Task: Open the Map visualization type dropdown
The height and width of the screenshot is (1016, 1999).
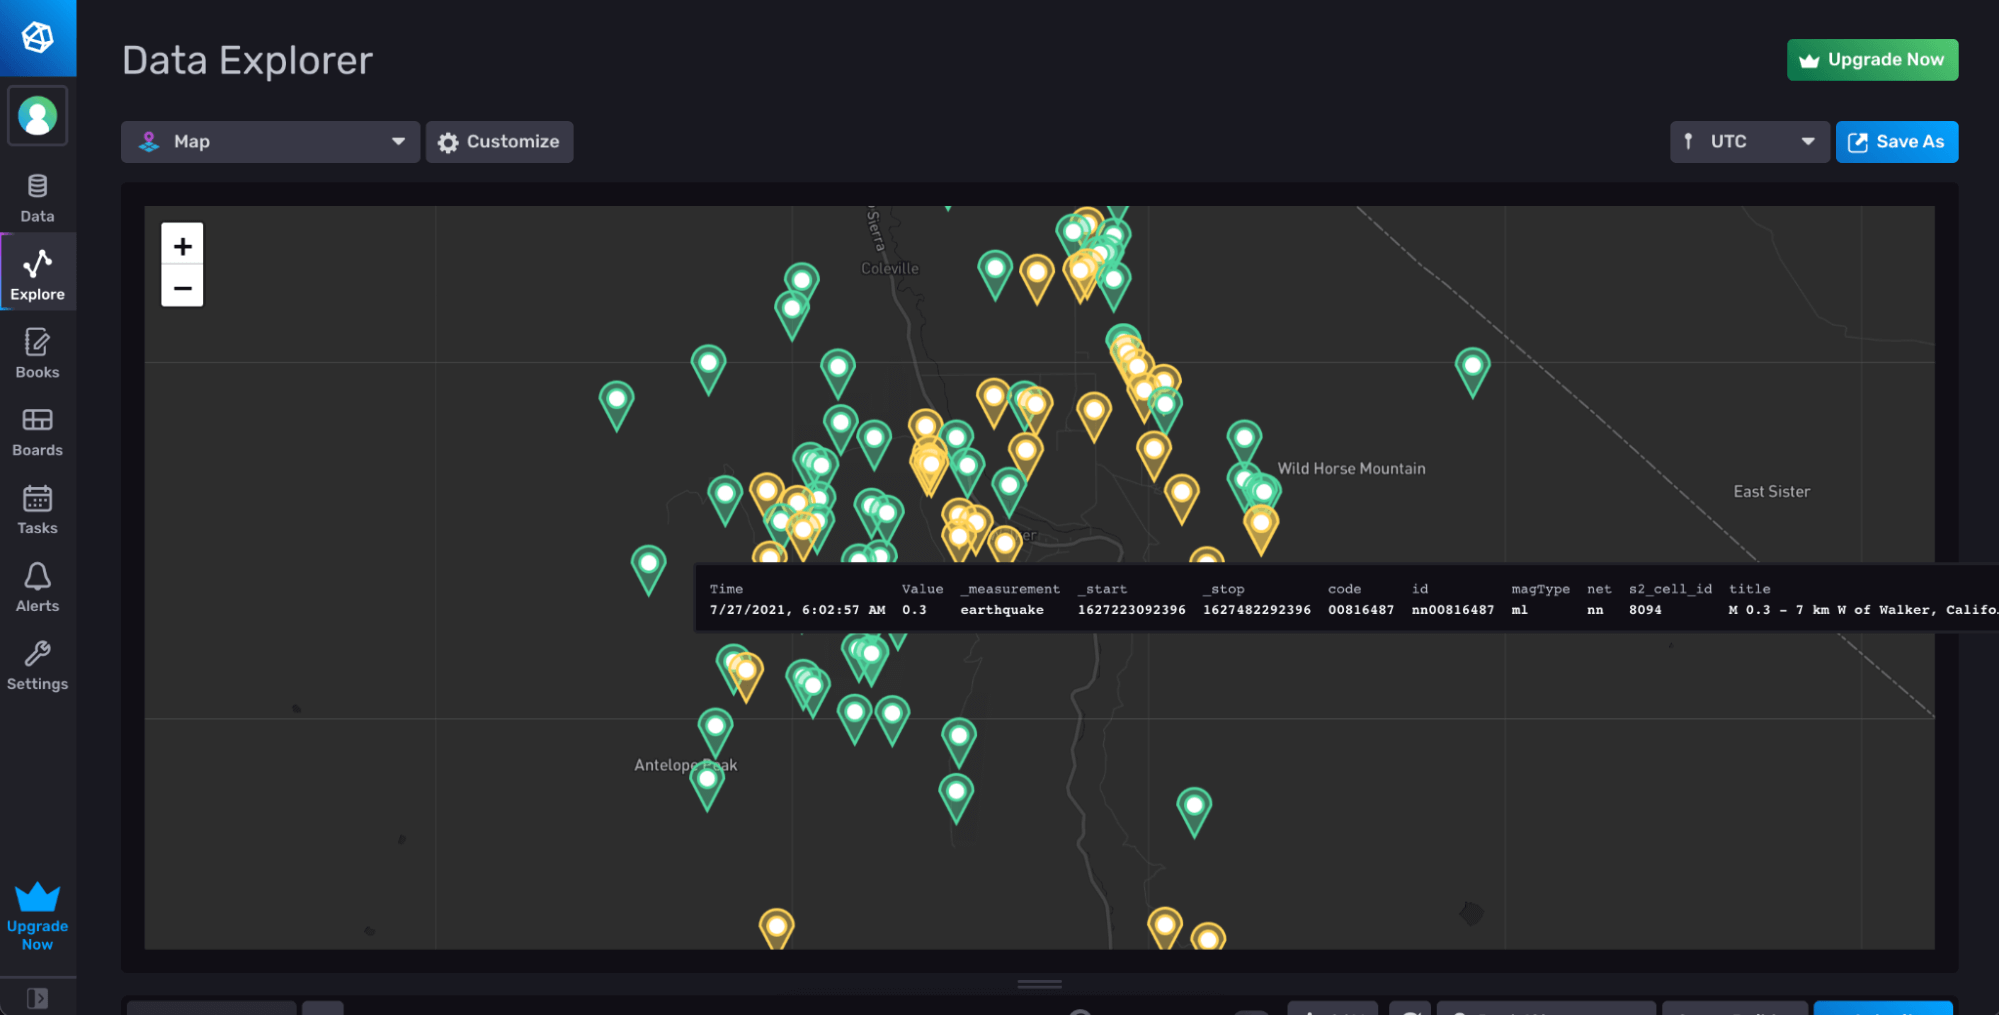Action: tap(269, 141)
